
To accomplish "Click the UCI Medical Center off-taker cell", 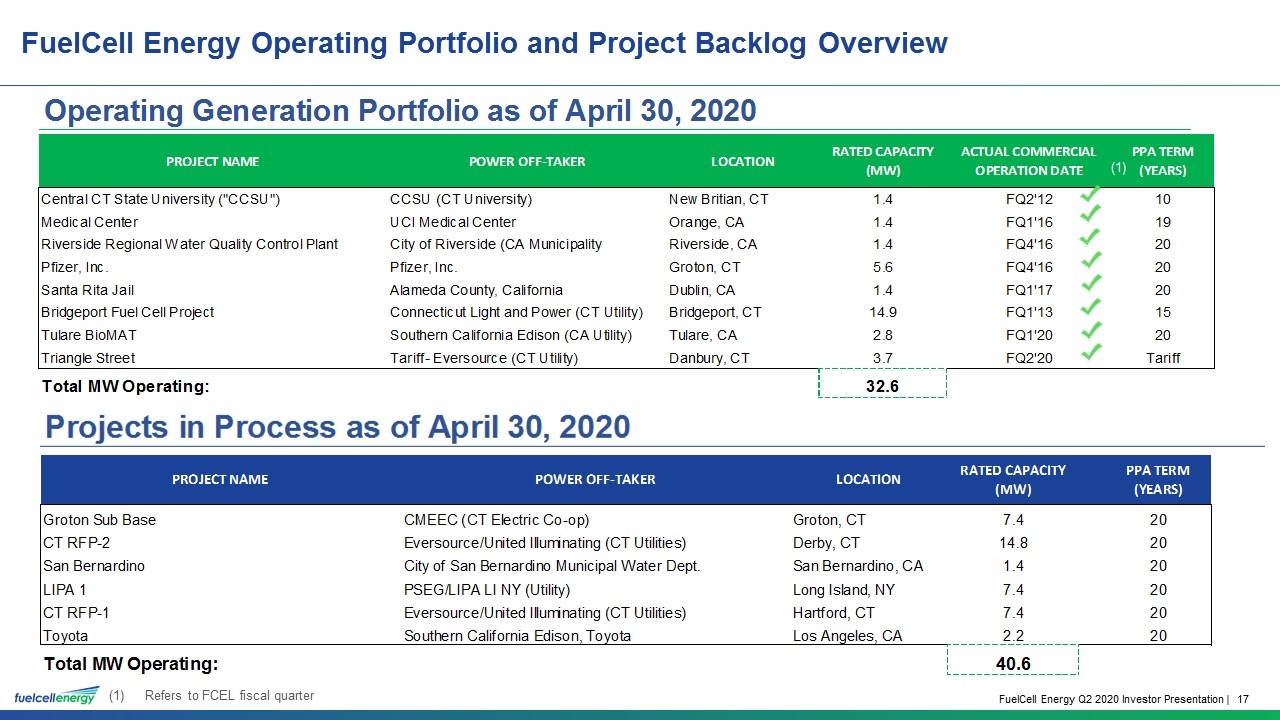I will pos(453,222).
